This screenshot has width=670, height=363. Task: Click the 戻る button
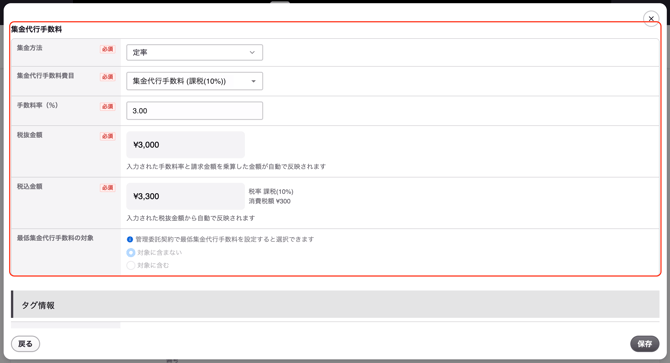25,344
